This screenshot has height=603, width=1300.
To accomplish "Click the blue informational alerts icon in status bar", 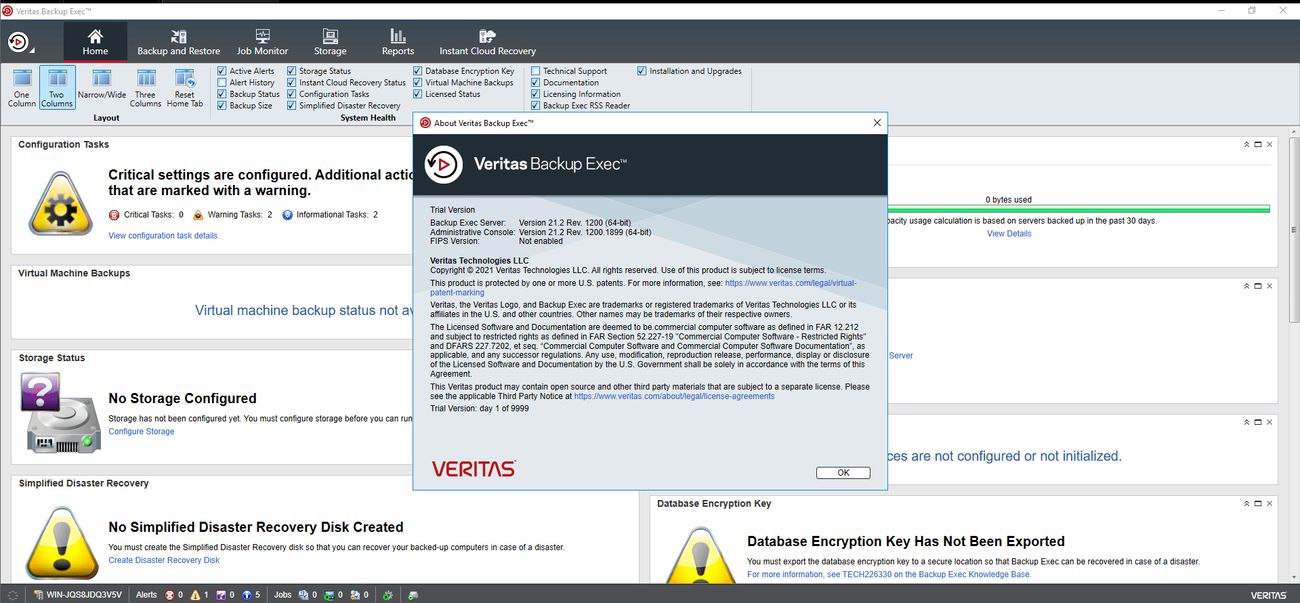I will (x=246, y=595).
